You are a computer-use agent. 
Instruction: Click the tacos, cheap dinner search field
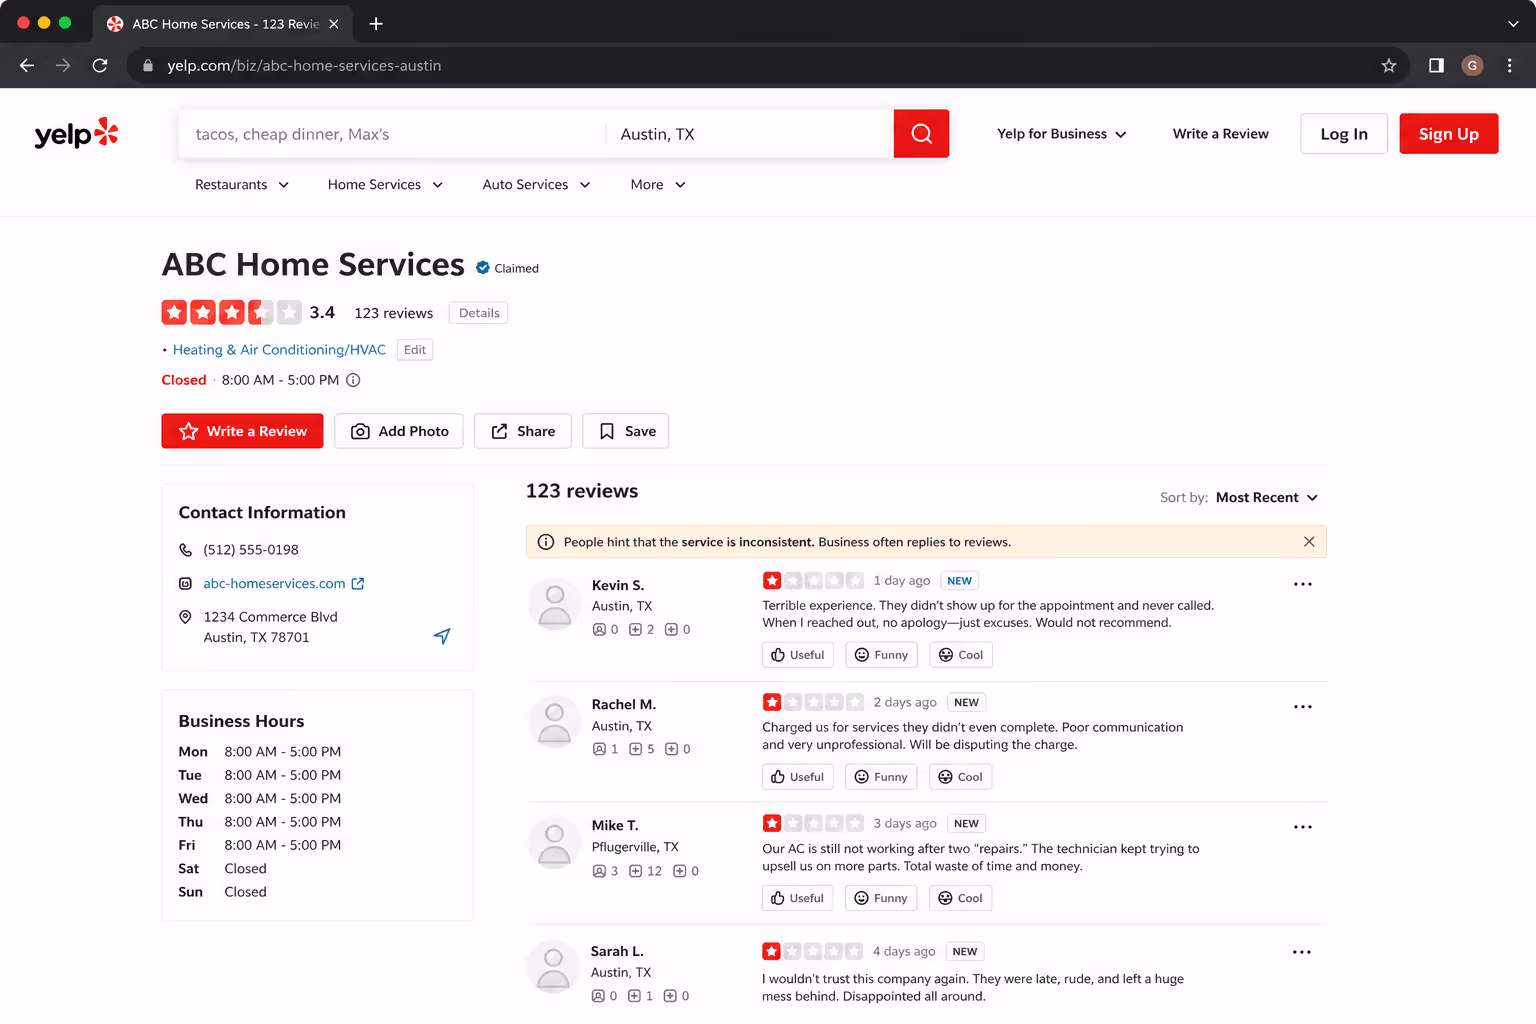tap(392, 134)
